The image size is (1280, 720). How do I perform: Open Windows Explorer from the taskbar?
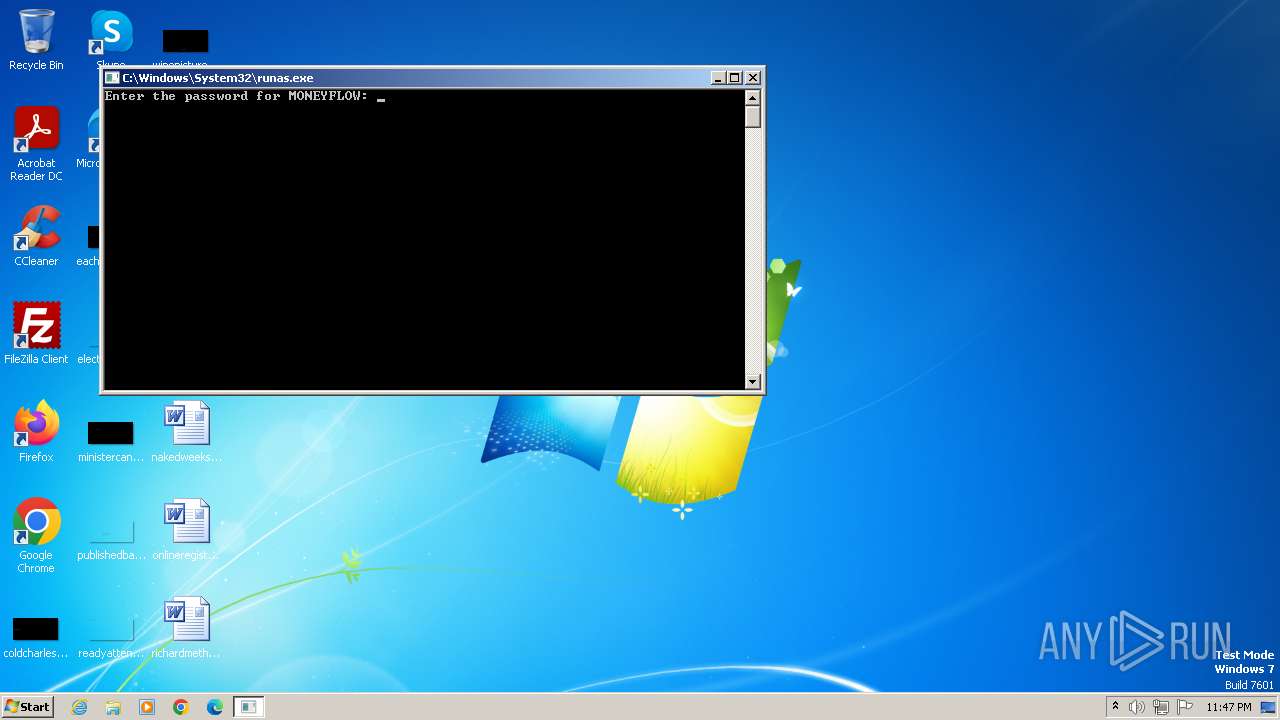[113, 707]
